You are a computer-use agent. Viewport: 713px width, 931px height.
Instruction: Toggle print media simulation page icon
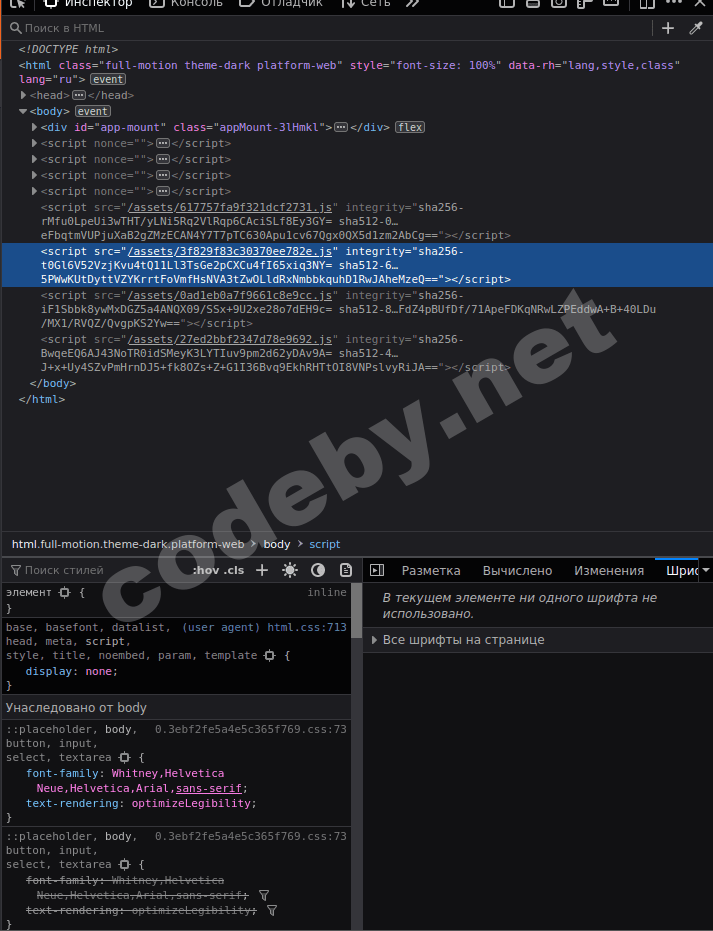click(x=346, y=570)
